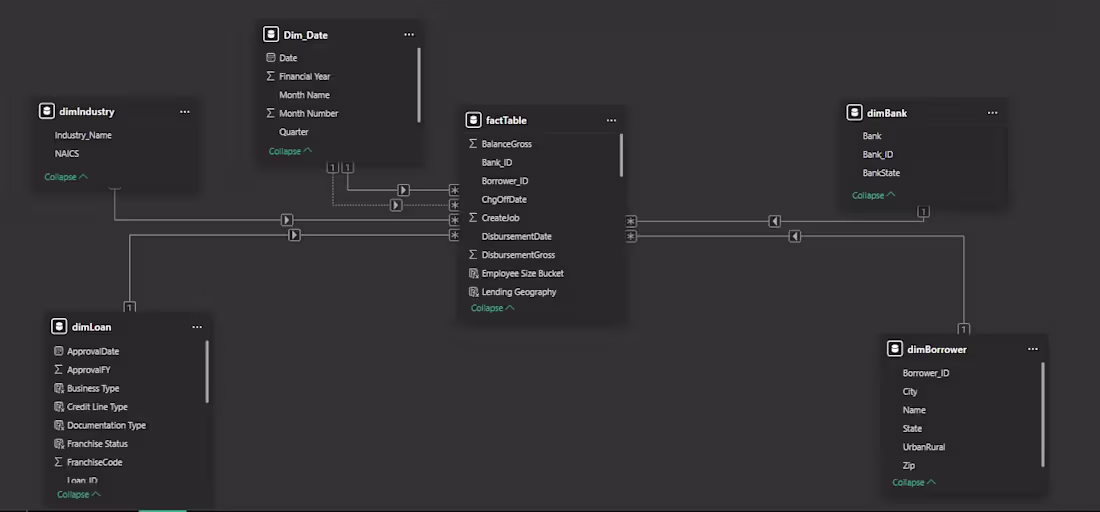Viewport: 1100px width, 512px height.
Task: Select the UrbanRural field
Action: tap(924, 447)
